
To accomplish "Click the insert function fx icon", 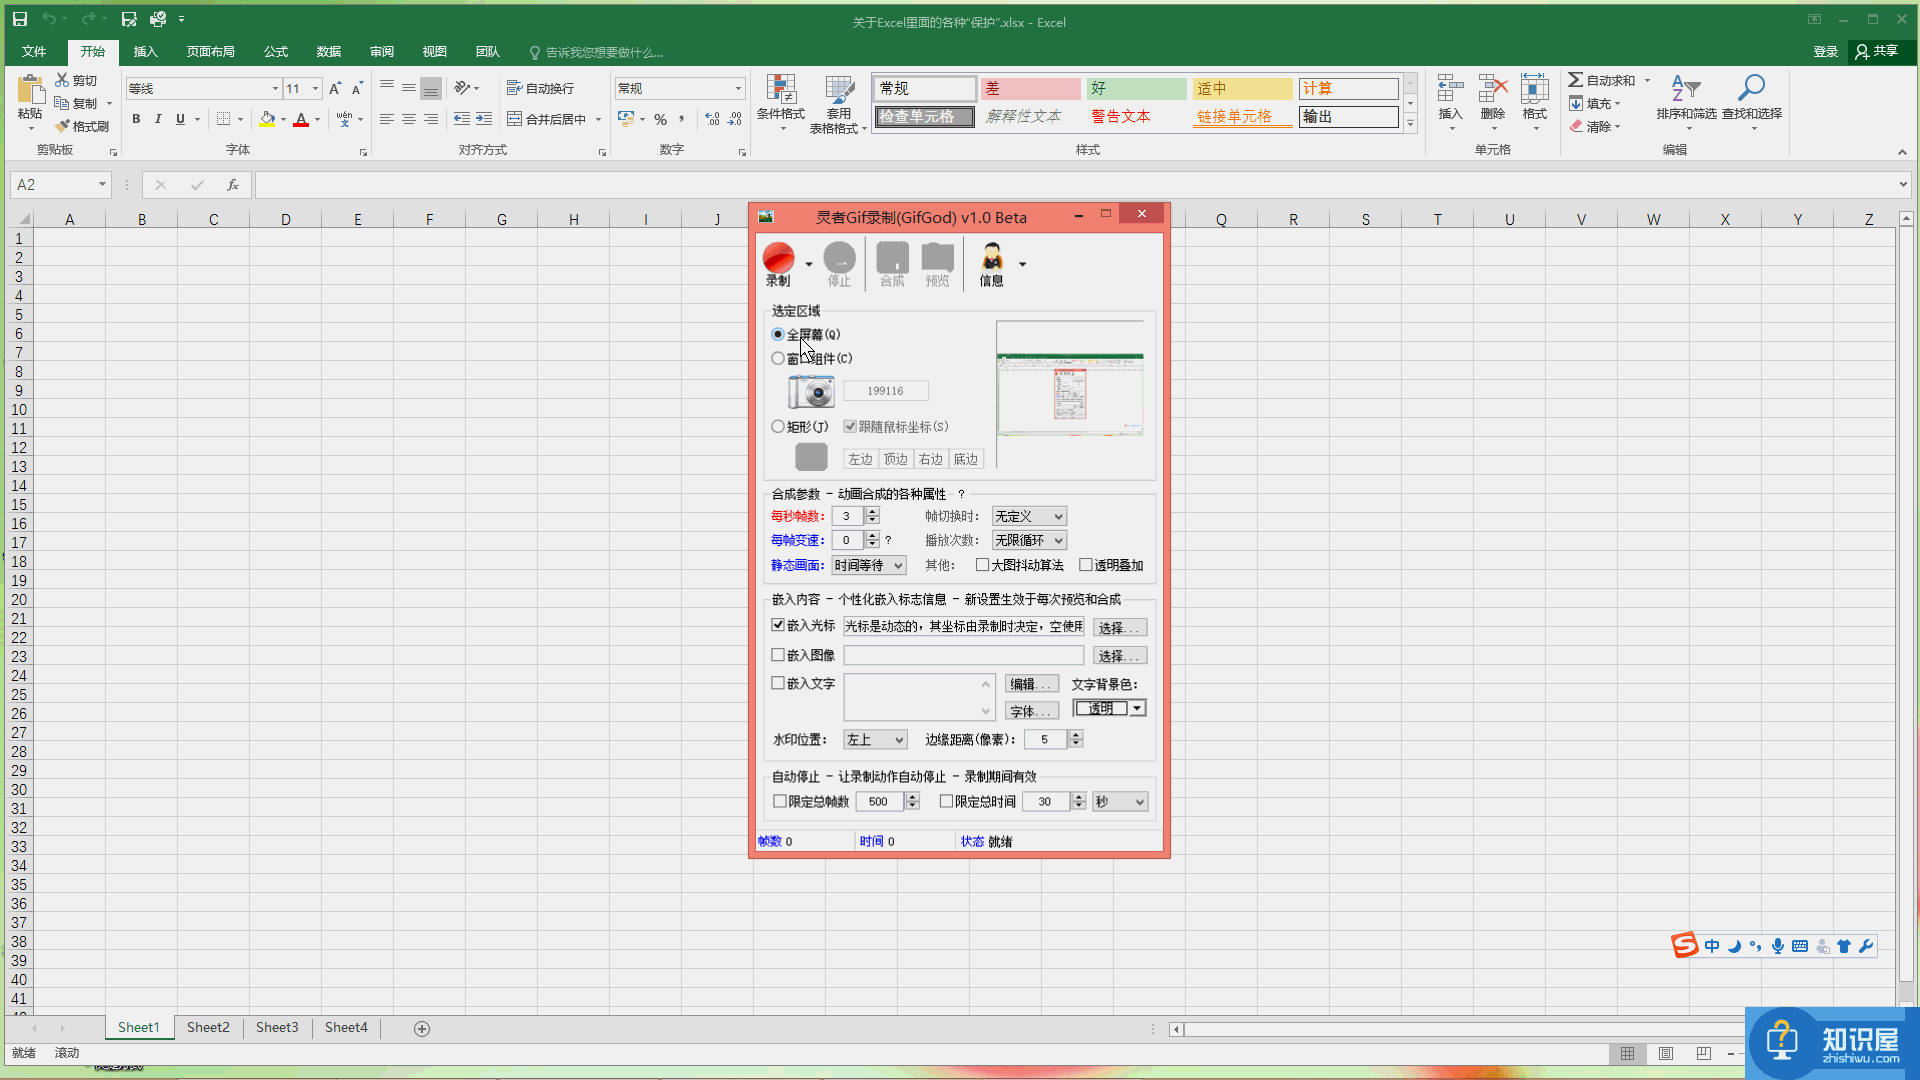I will (x=232, y=185).
